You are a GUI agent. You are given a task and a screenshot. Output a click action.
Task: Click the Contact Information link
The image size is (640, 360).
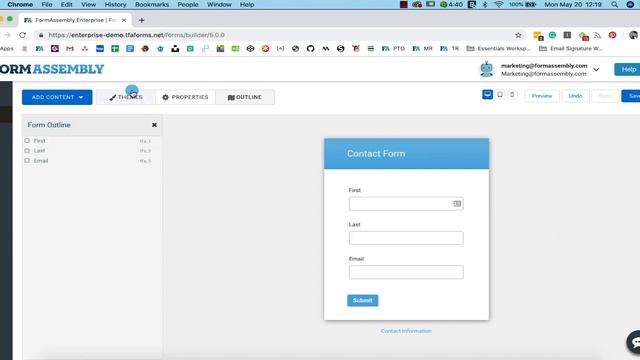tap(406, 331)
